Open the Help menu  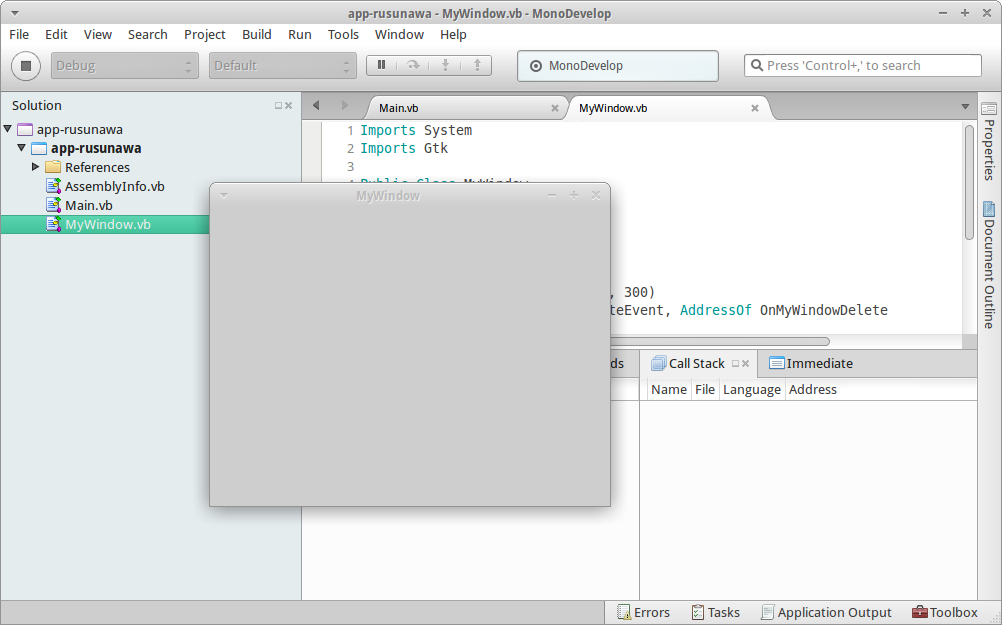click(x=453, y=35)
